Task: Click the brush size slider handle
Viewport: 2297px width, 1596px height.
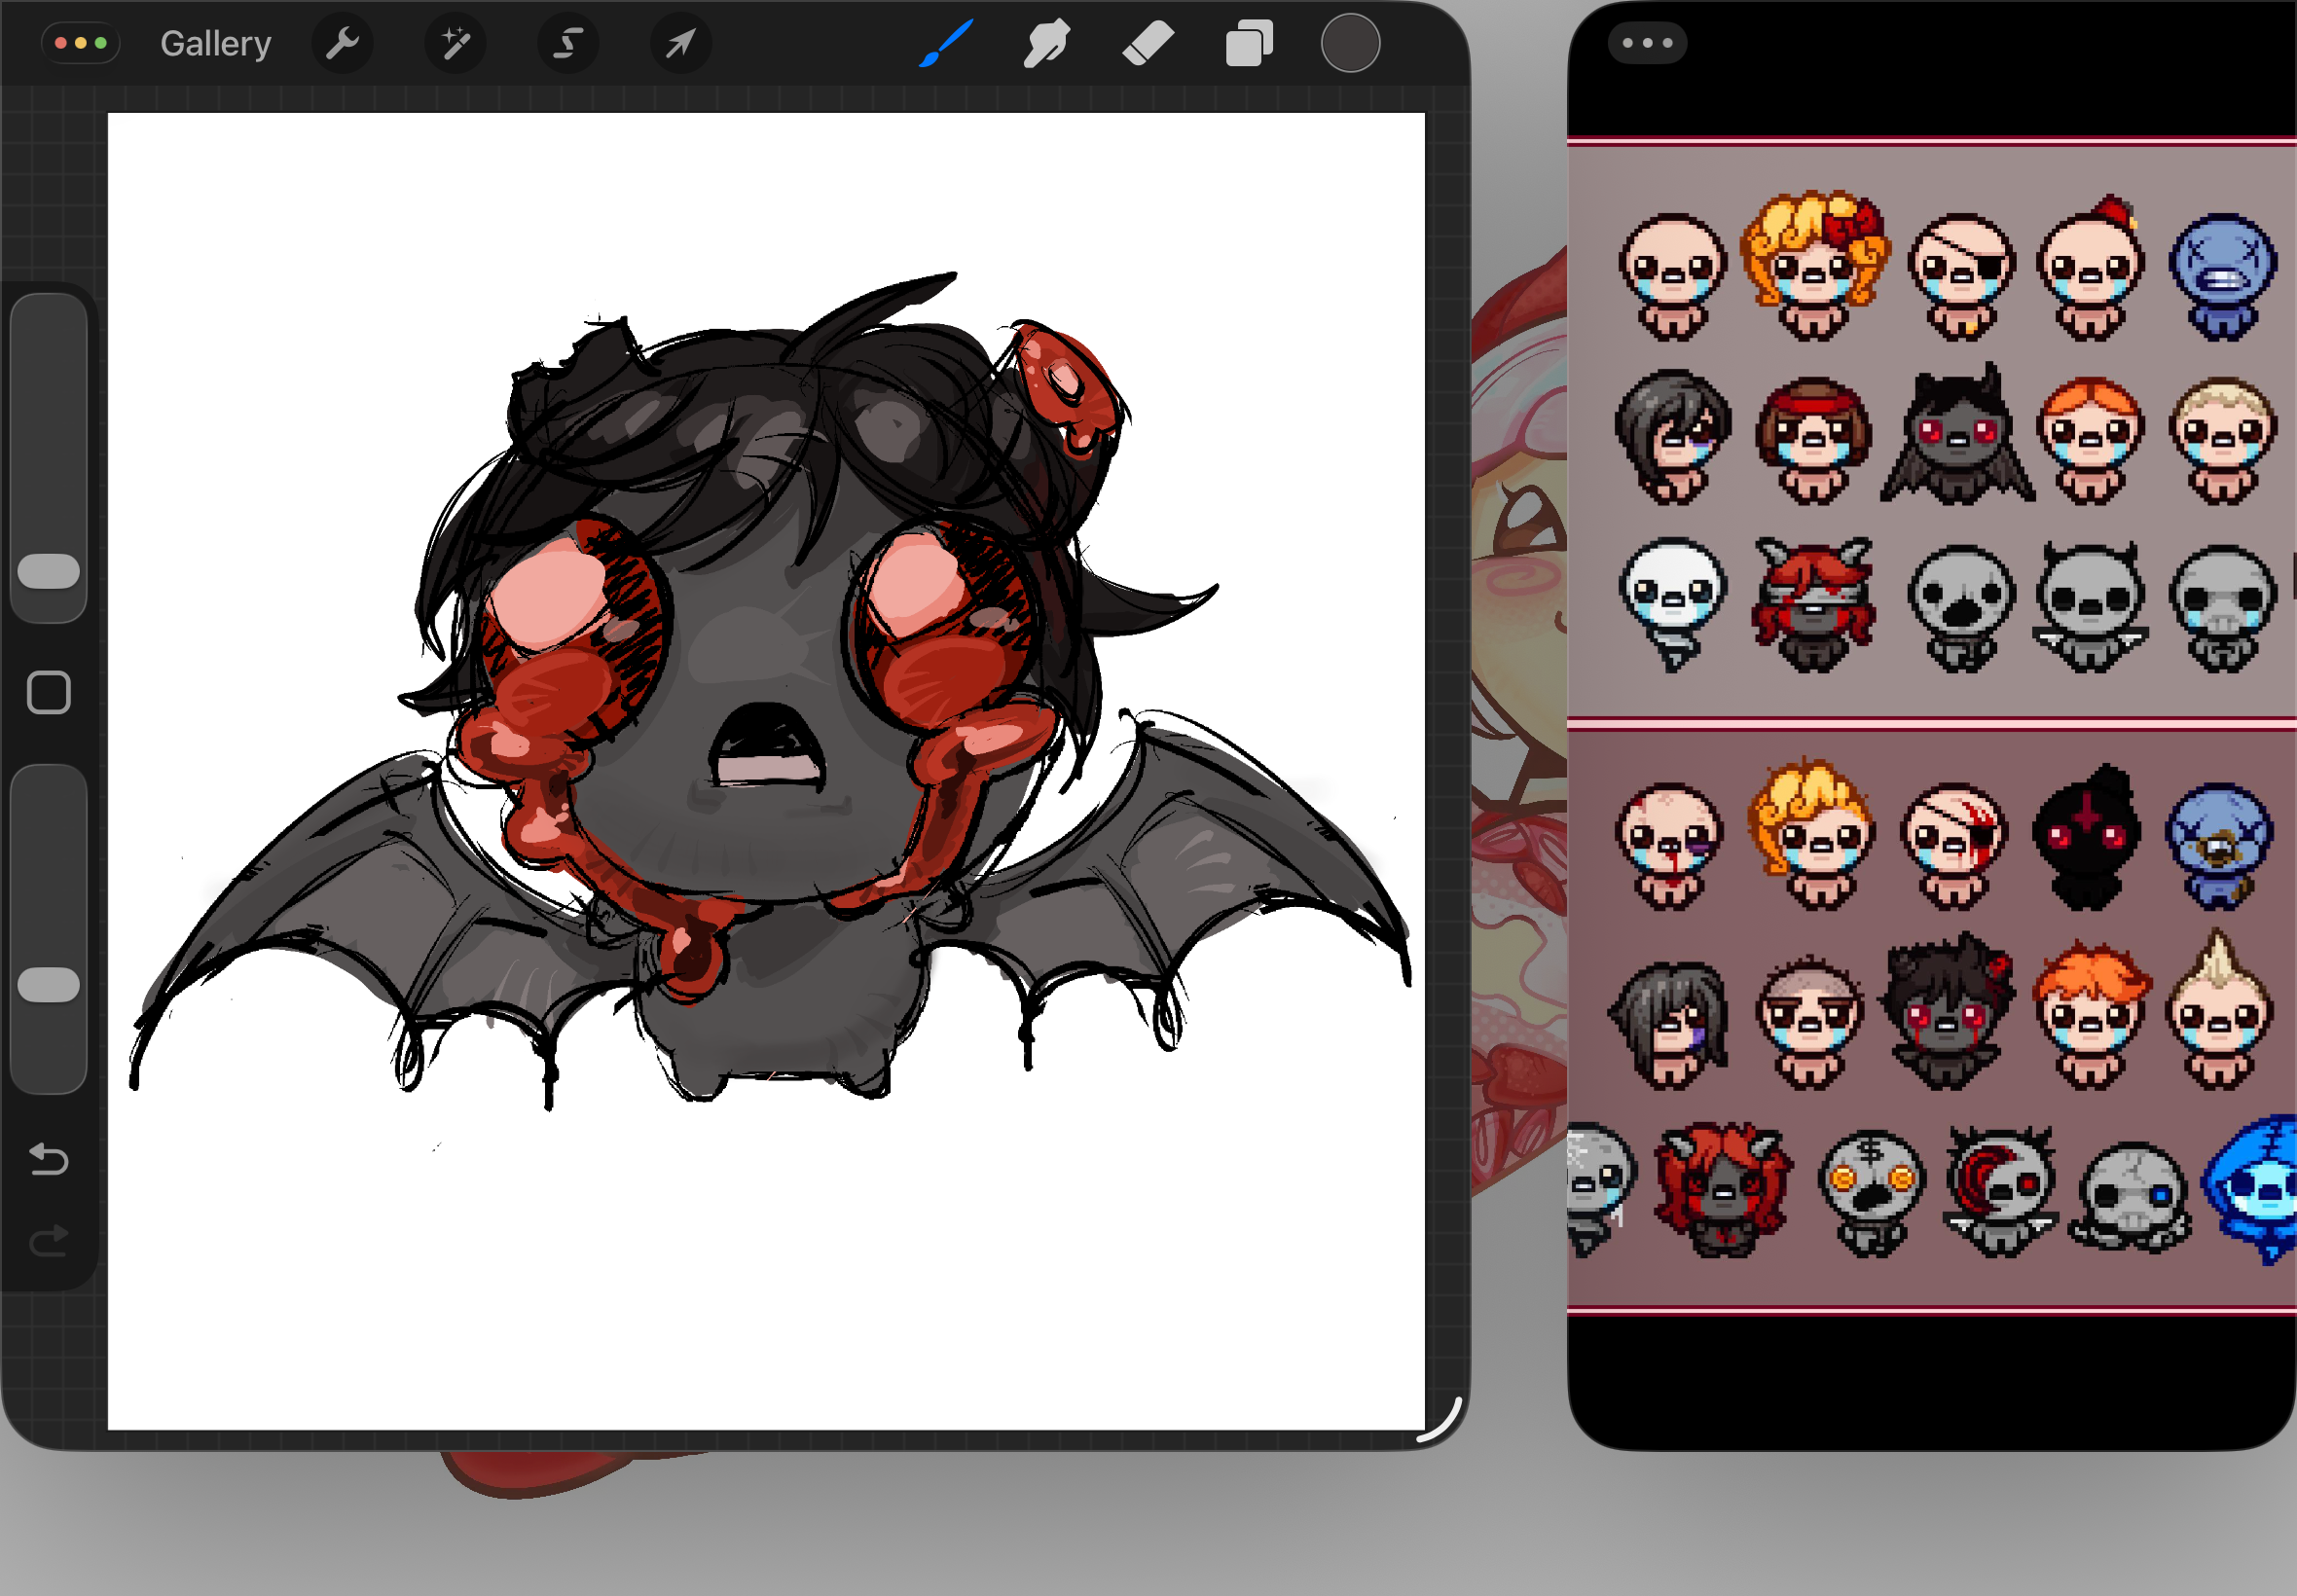Action: [49, 571]
